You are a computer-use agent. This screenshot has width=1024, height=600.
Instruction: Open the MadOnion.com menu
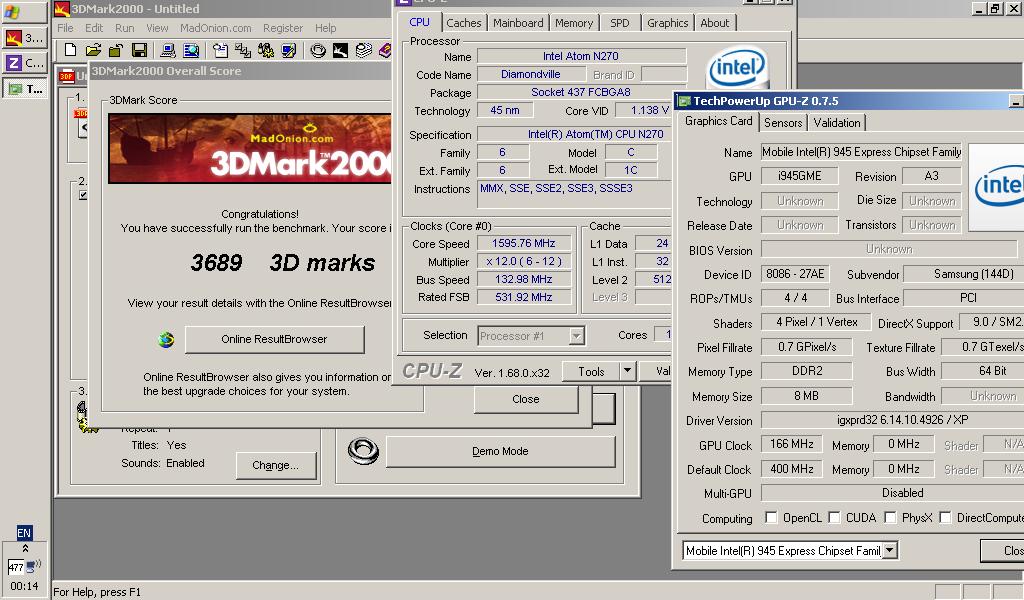pos(216,28)
